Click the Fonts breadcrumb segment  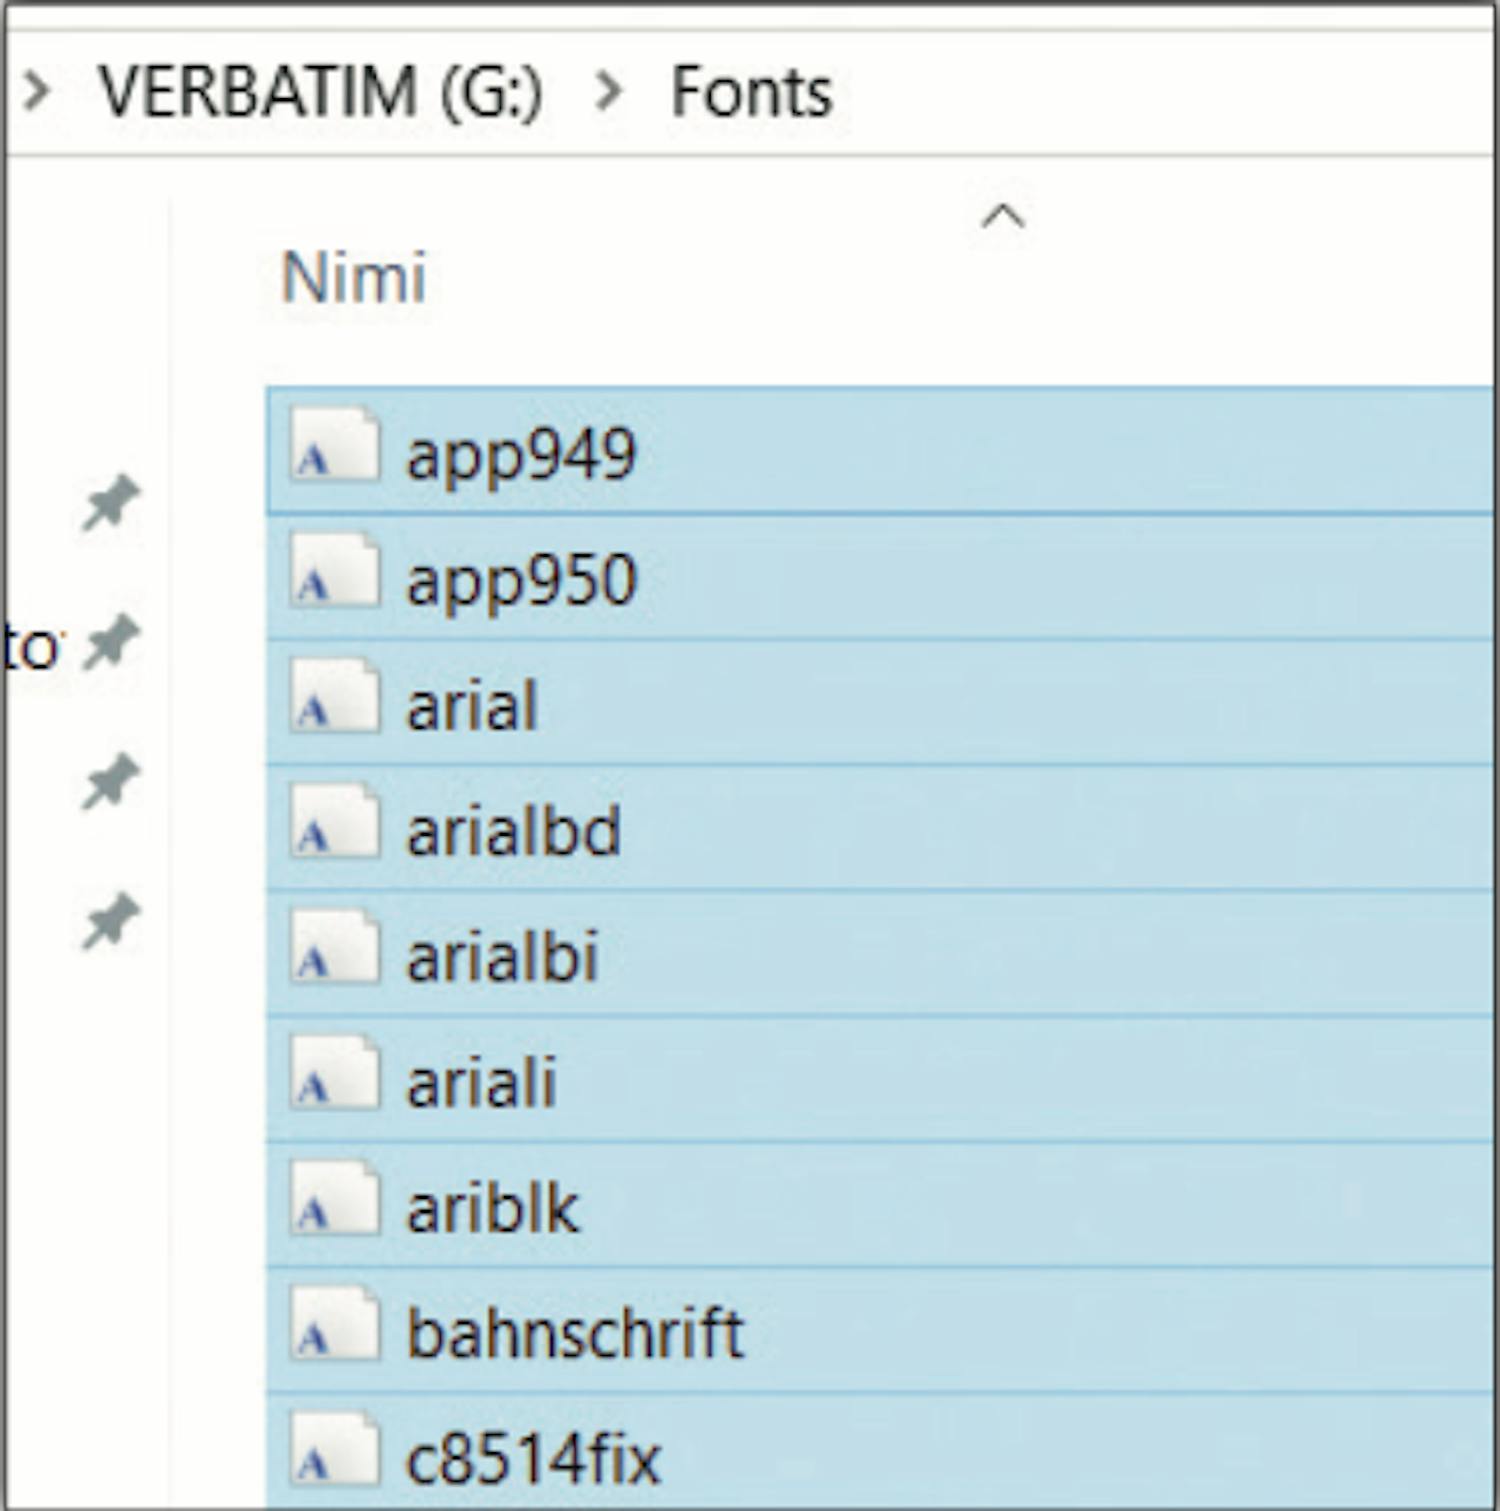pyautogui.click(x=751, y=92)
